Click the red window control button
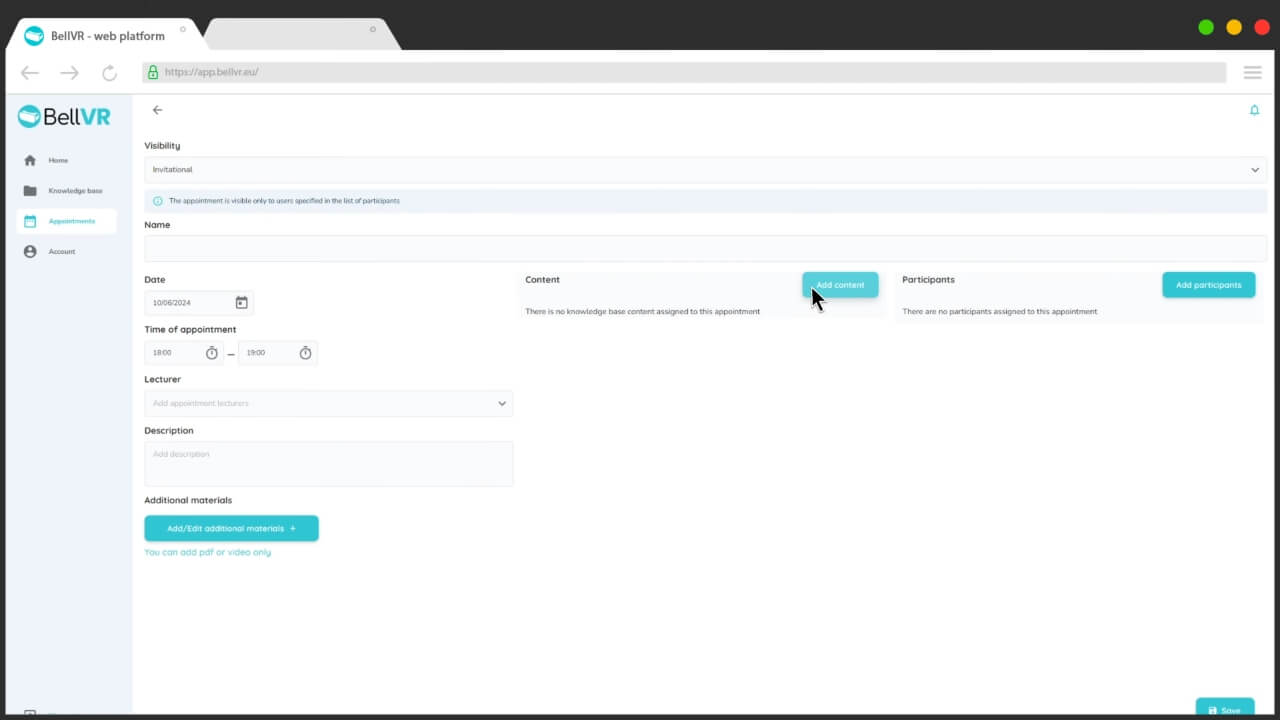Image resolution: width=1280 pixels, height=720 pixels. [x=1261, y=27]
